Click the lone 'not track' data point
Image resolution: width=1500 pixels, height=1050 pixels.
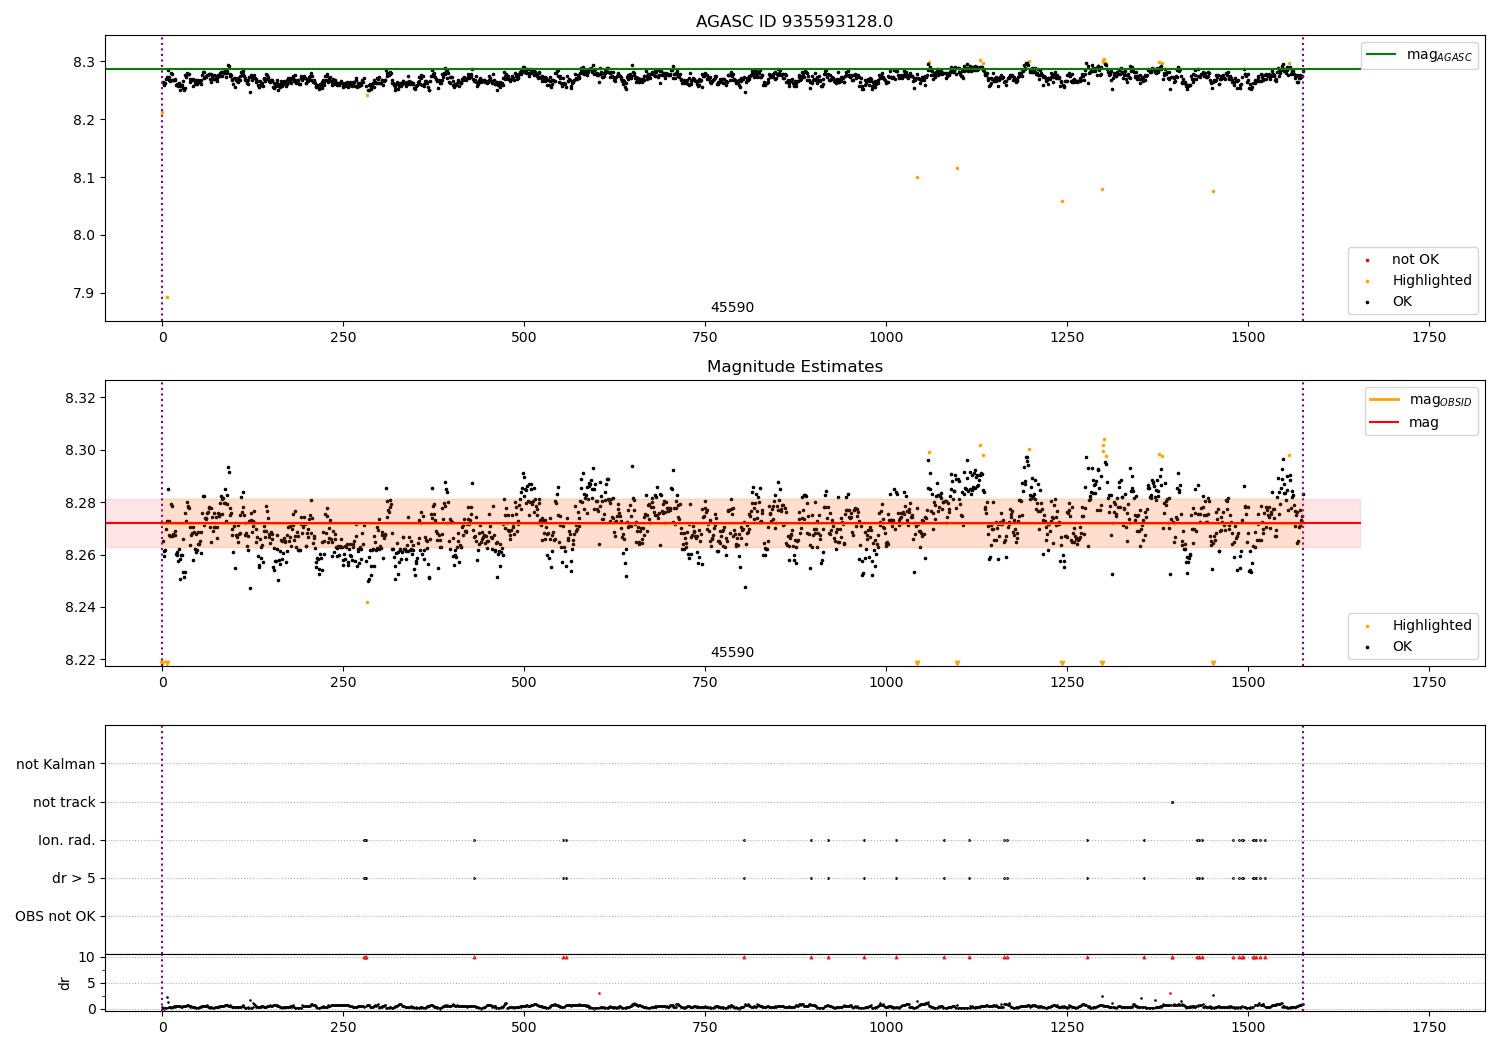coord(1172,802)
